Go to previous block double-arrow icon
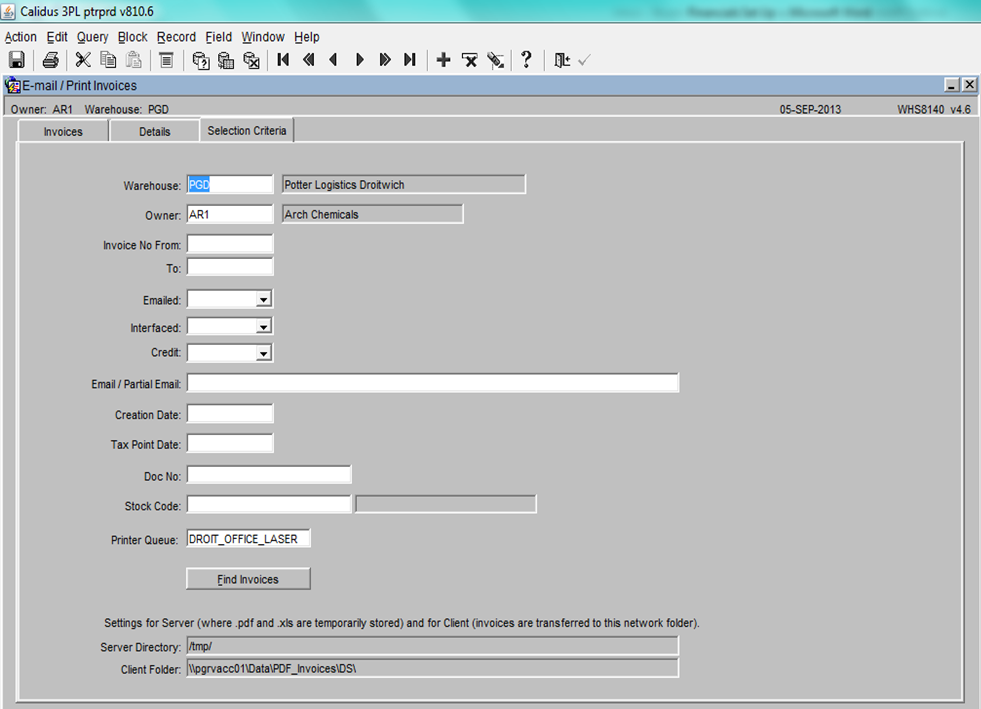The image size is (981, 709). tap(308, 60)
